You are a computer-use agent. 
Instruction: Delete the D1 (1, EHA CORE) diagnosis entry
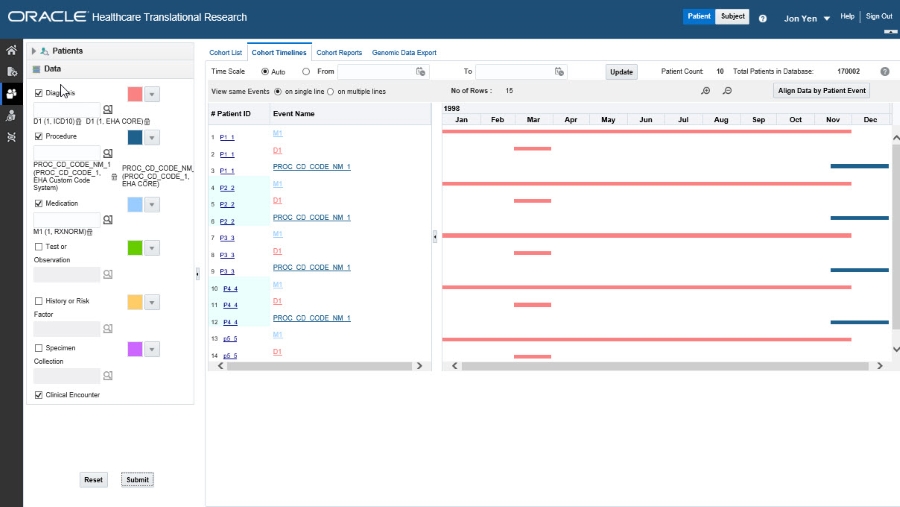[x=147, y=122]
